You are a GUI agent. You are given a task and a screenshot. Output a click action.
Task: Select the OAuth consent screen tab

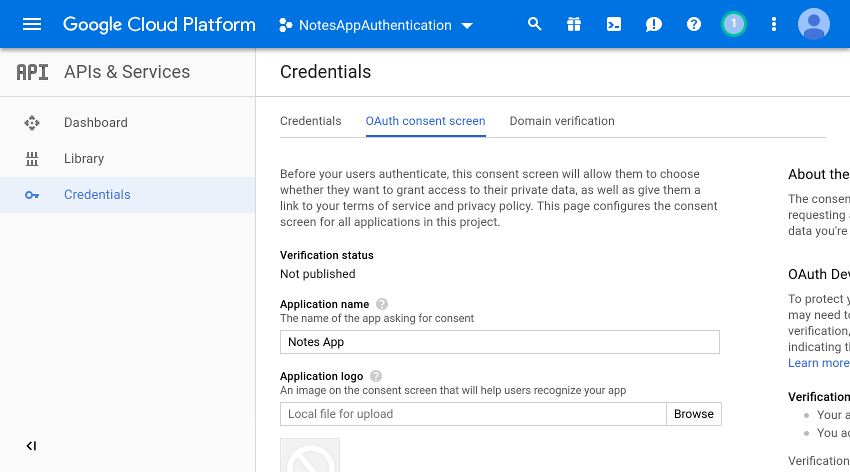click(x=425, y=121)
